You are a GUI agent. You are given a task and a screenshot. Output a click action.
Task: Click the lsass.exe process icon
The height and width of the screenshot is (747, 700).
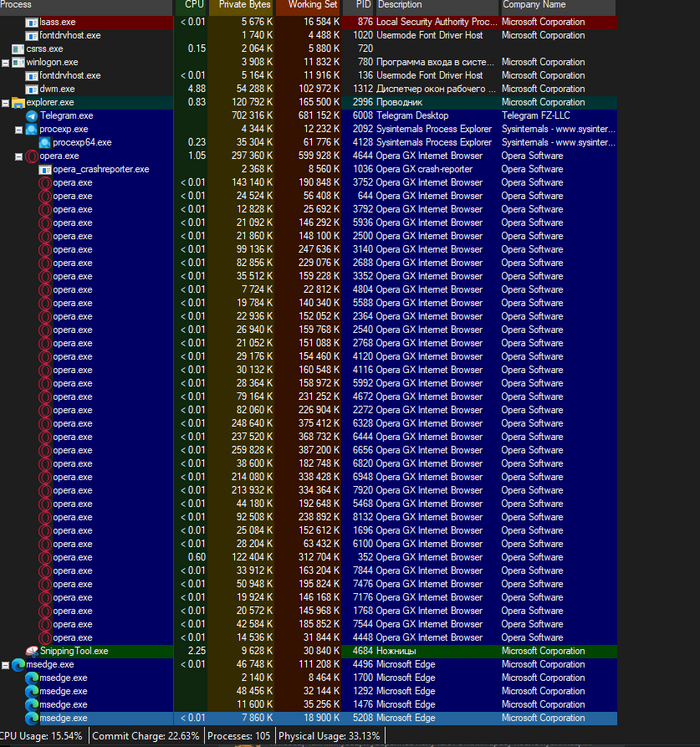point(32,21)
